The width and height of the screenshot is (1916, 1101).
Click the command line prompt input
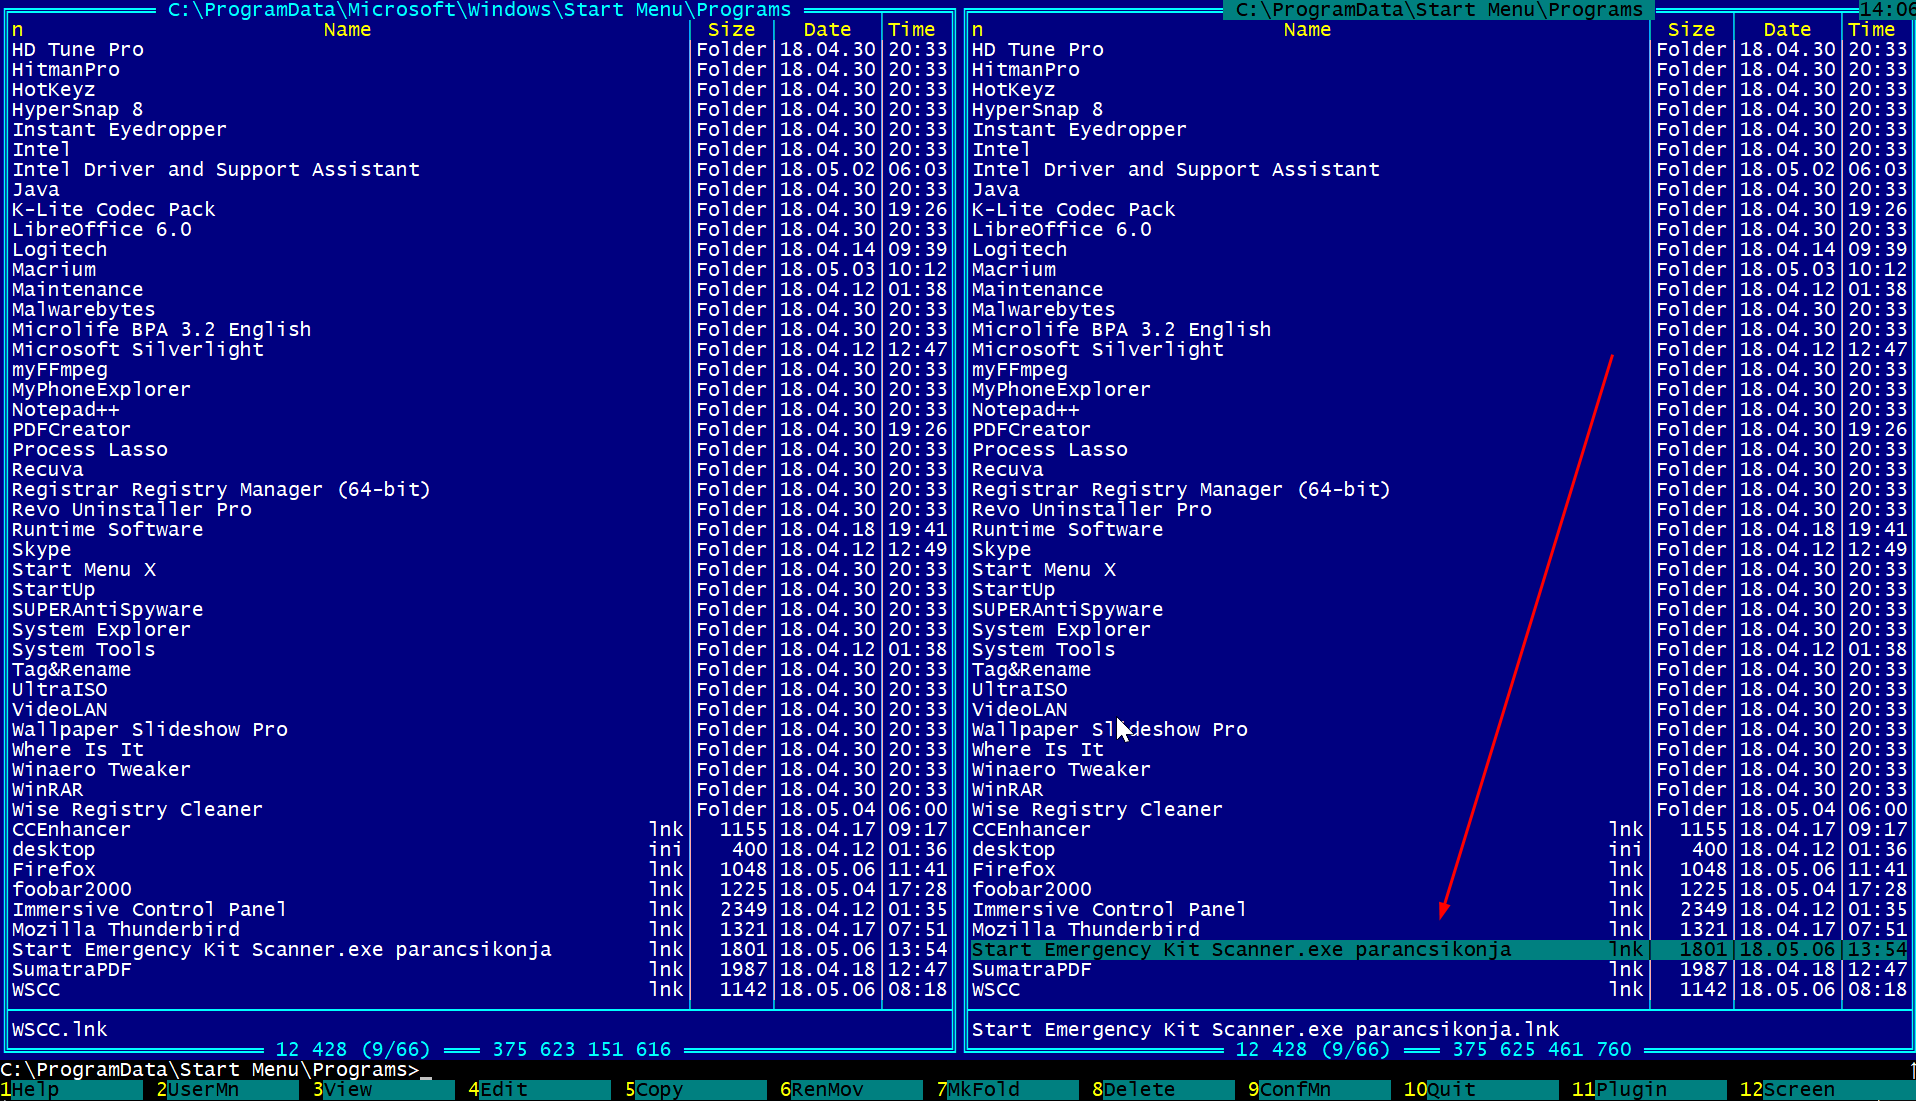click(955, 1070)
